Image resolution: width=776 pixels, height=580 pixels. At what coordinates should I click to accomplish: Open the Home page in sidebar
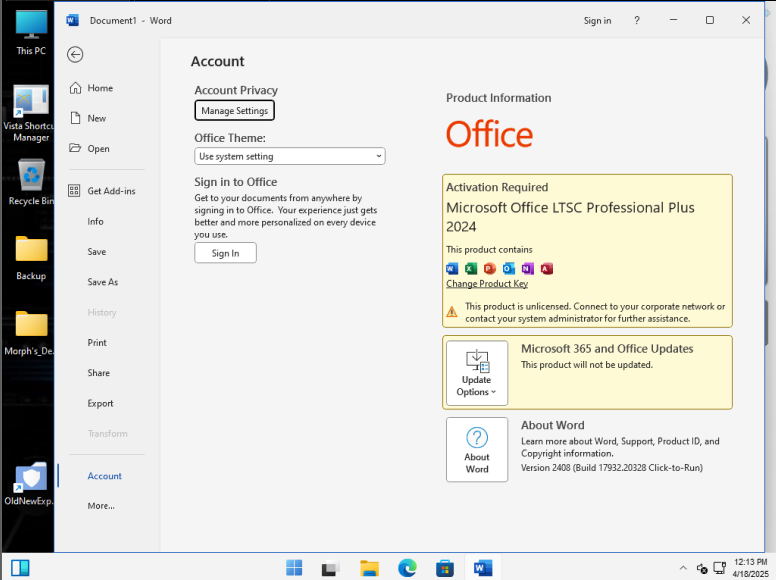[100, 88]
